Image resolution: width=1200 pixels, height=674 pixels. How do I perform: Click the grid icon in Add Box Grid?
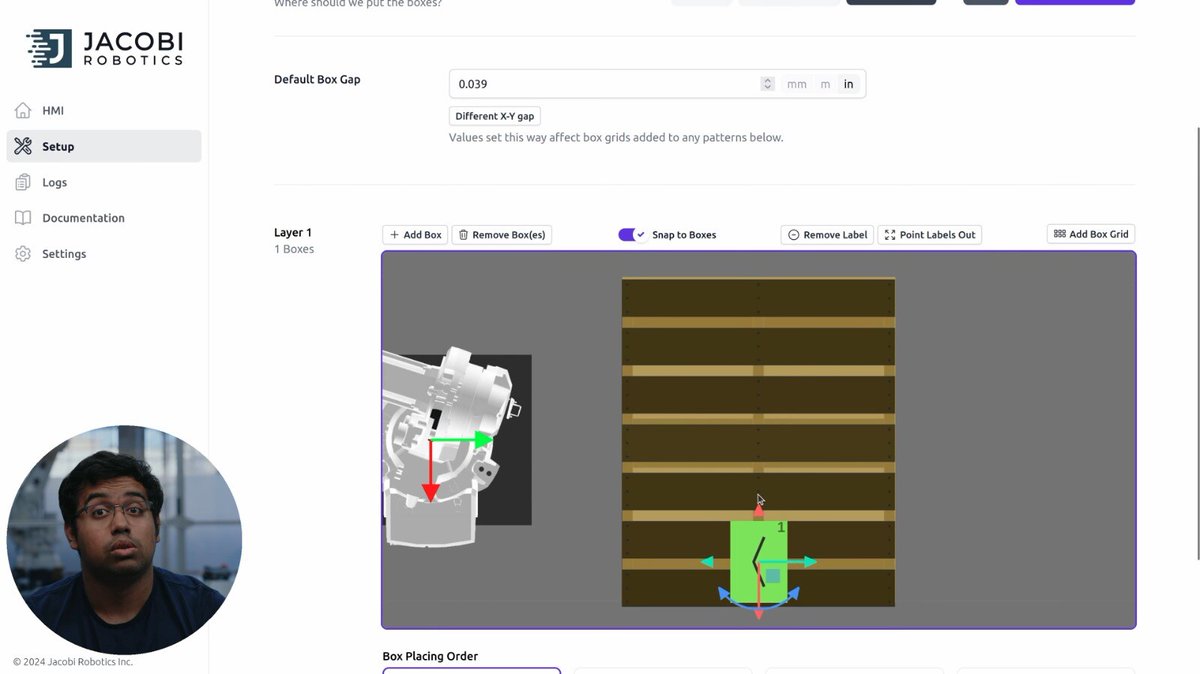(1060, 234)
